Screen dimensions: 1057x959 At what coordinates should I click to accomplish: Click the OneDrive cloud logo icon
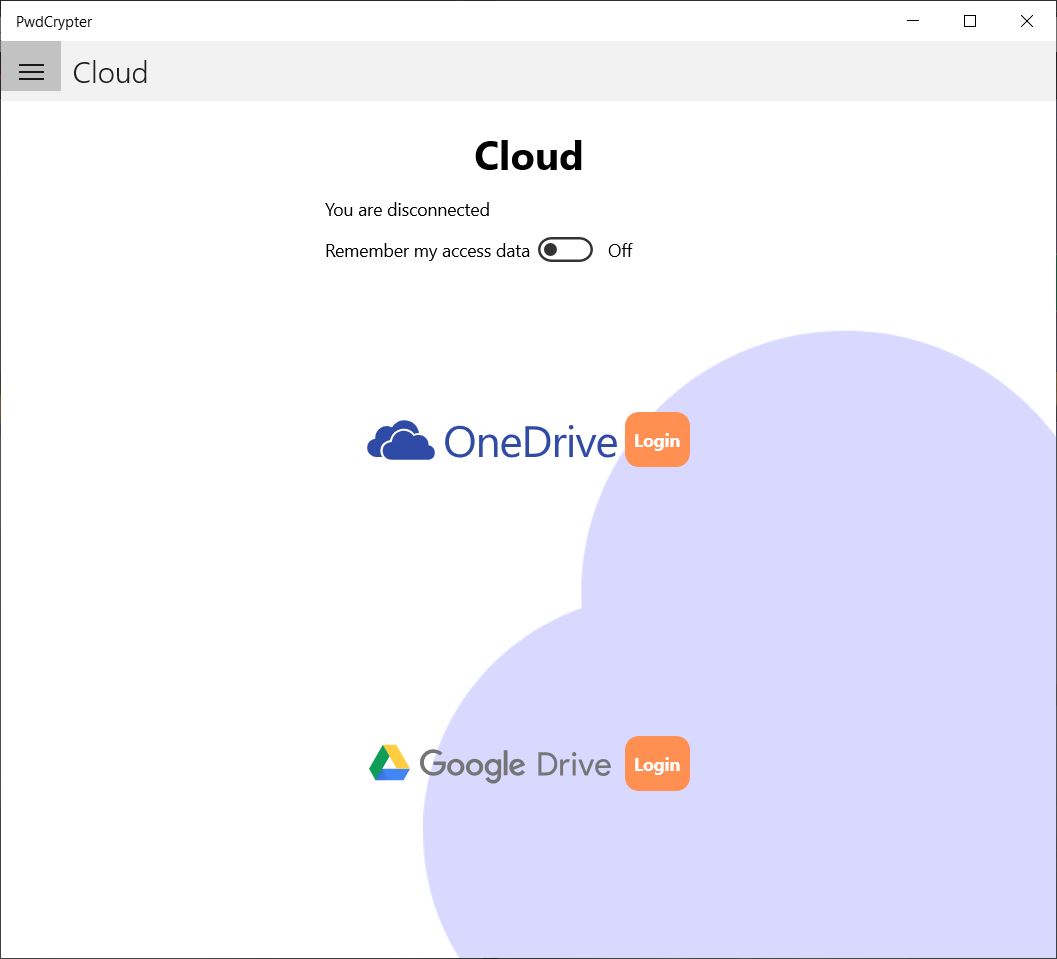(x=399, y=439)
